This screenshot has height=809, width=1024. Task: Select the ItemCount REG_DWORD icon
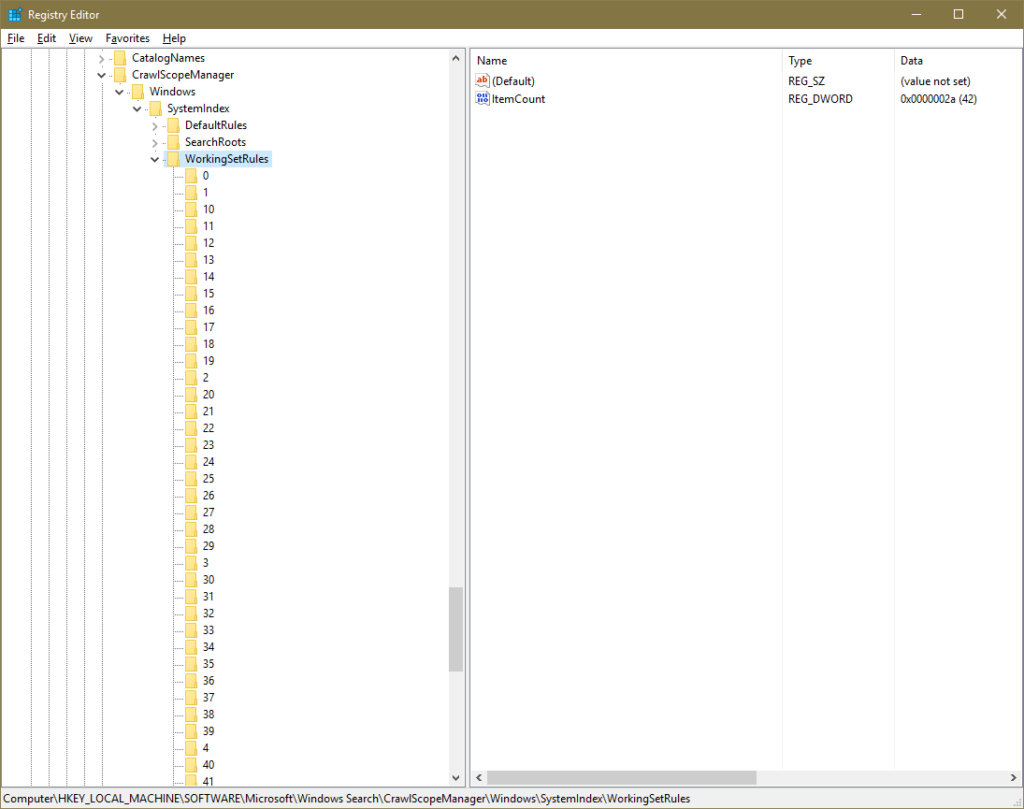pos(480,98)
